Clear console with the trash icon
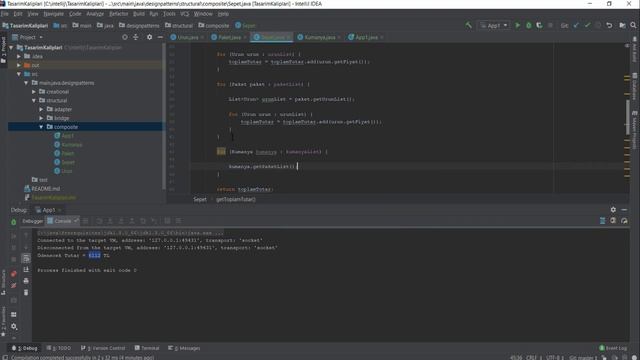 26,293
